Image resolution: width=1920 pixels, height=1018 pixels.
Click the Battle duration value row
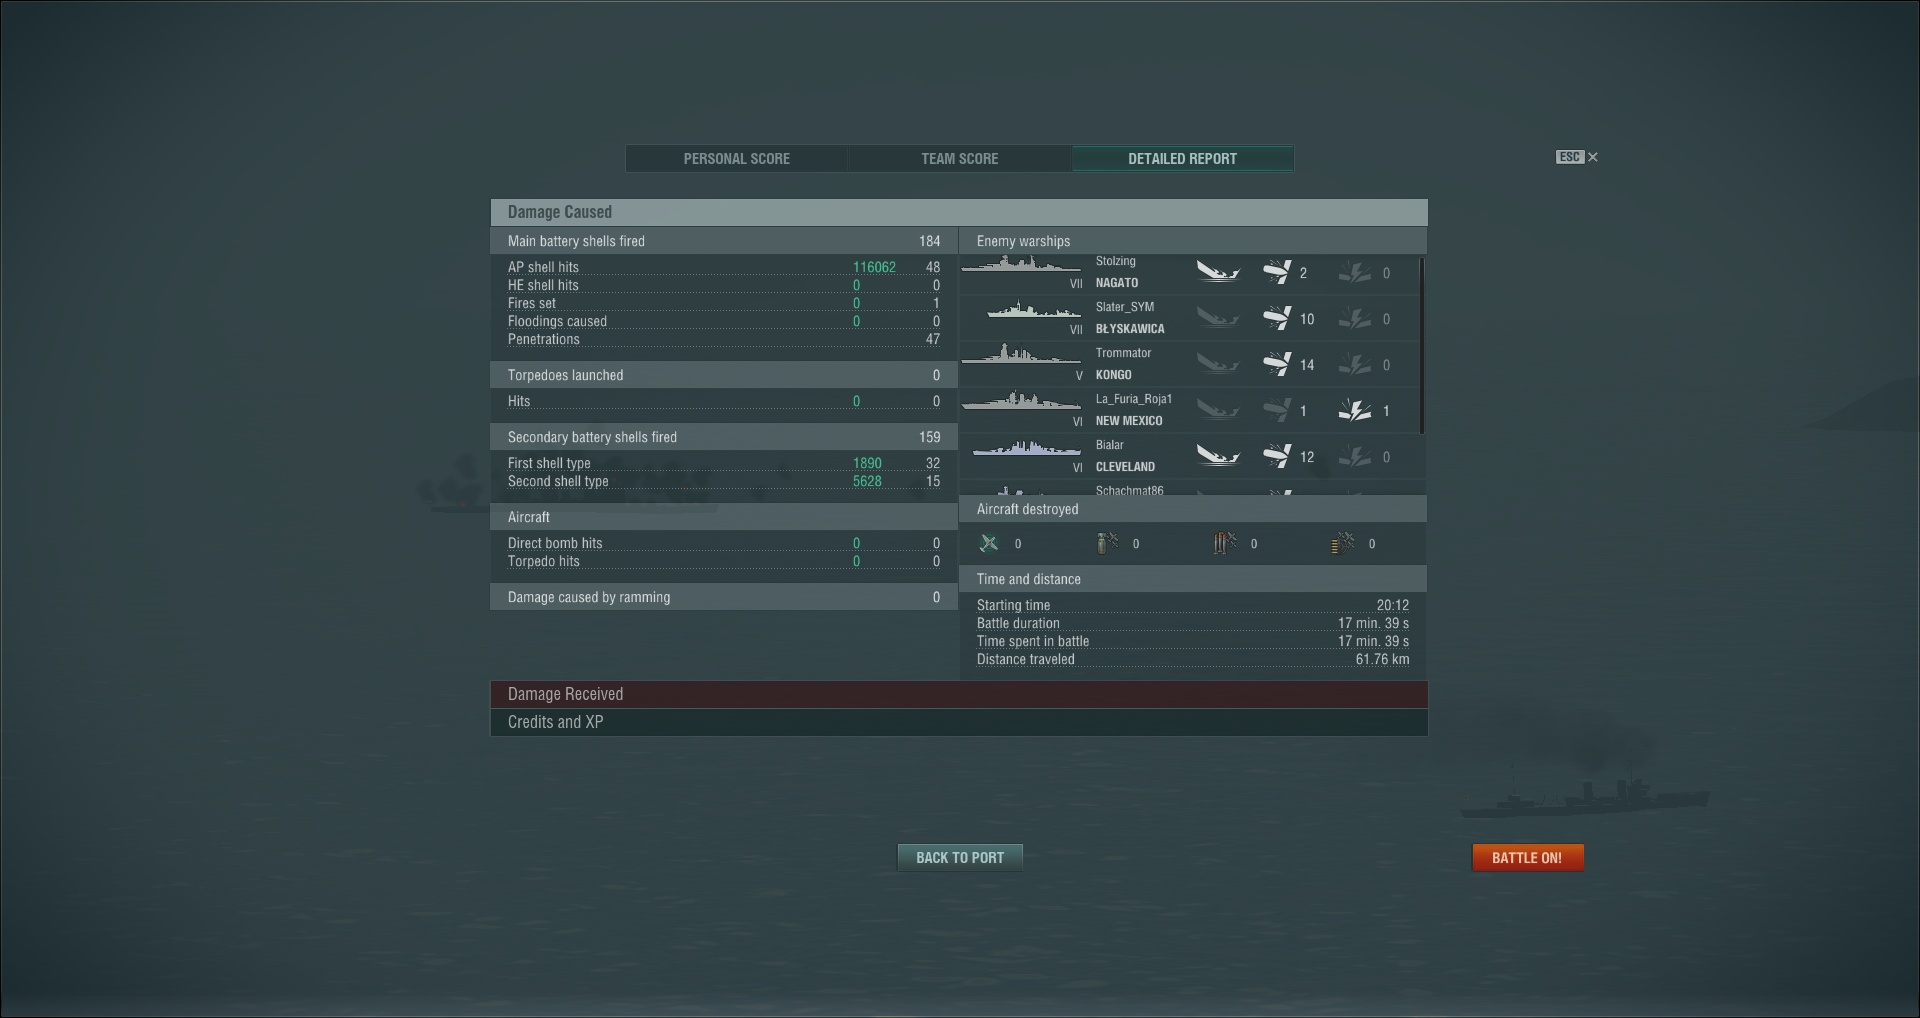point(1193,623)
